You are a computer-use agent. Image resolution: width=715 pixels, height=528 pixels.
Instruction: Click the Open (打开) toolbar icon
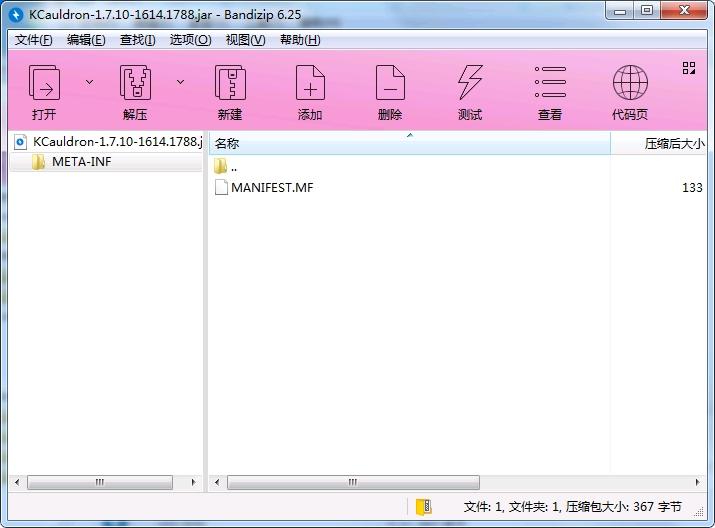(44, 83)
